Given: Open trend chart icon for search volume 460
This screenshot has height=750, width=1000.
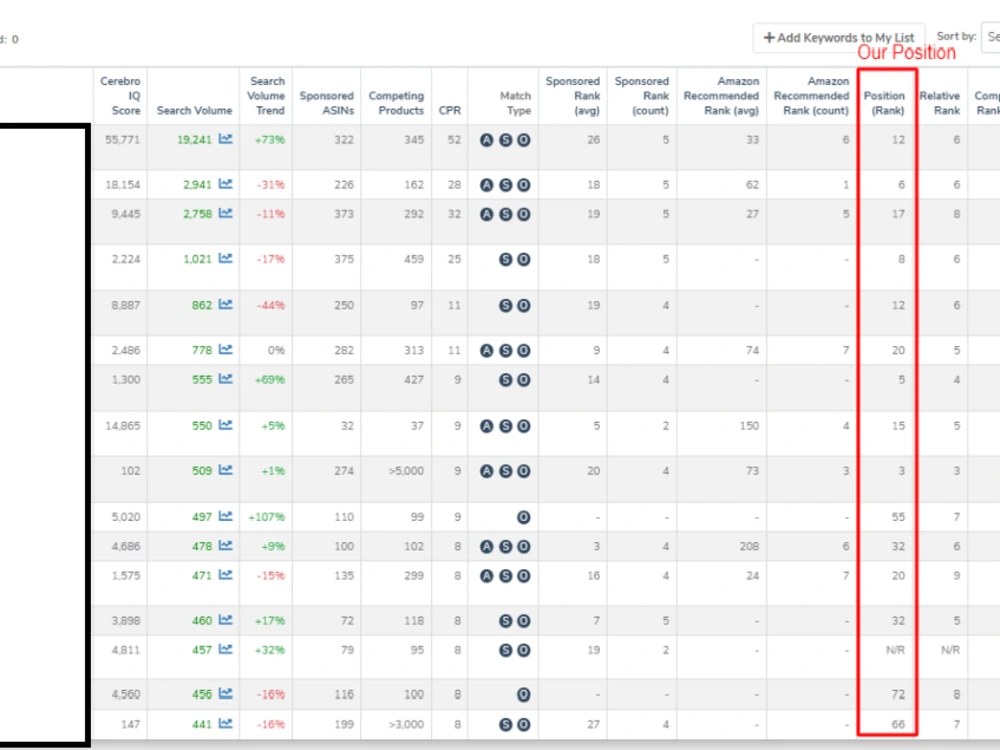Looking at the screenshot, I should [226, 620].
